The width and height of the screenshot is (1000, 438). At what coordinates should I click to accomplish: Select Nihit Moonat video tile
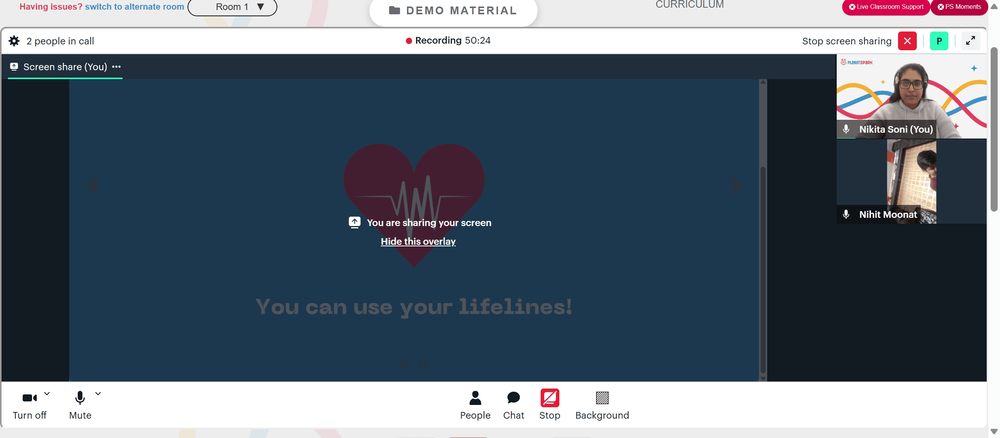(x=911, y=182)
